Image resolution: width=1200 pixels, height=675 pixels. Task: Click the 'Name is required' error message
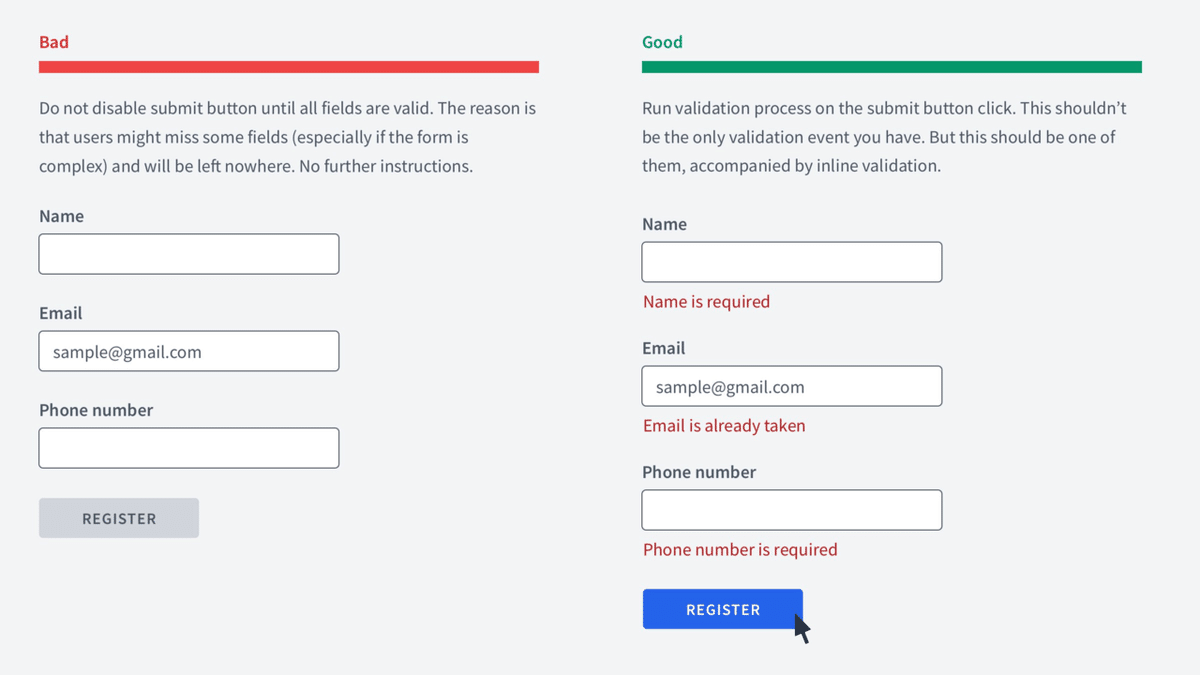[706, 302]
